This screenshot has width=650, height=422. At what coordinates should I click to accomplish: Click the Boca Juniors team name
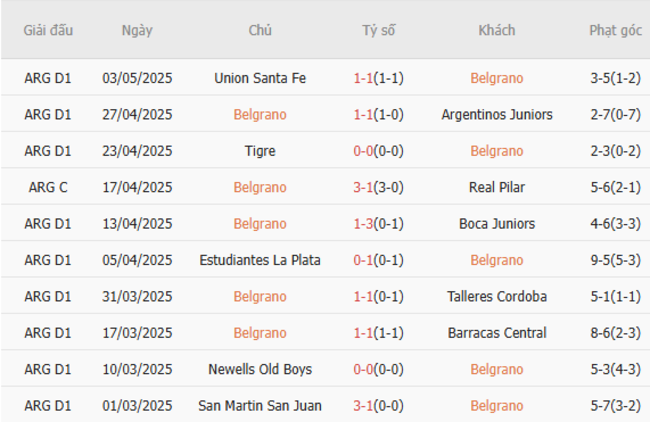click(x=496, y=224)
